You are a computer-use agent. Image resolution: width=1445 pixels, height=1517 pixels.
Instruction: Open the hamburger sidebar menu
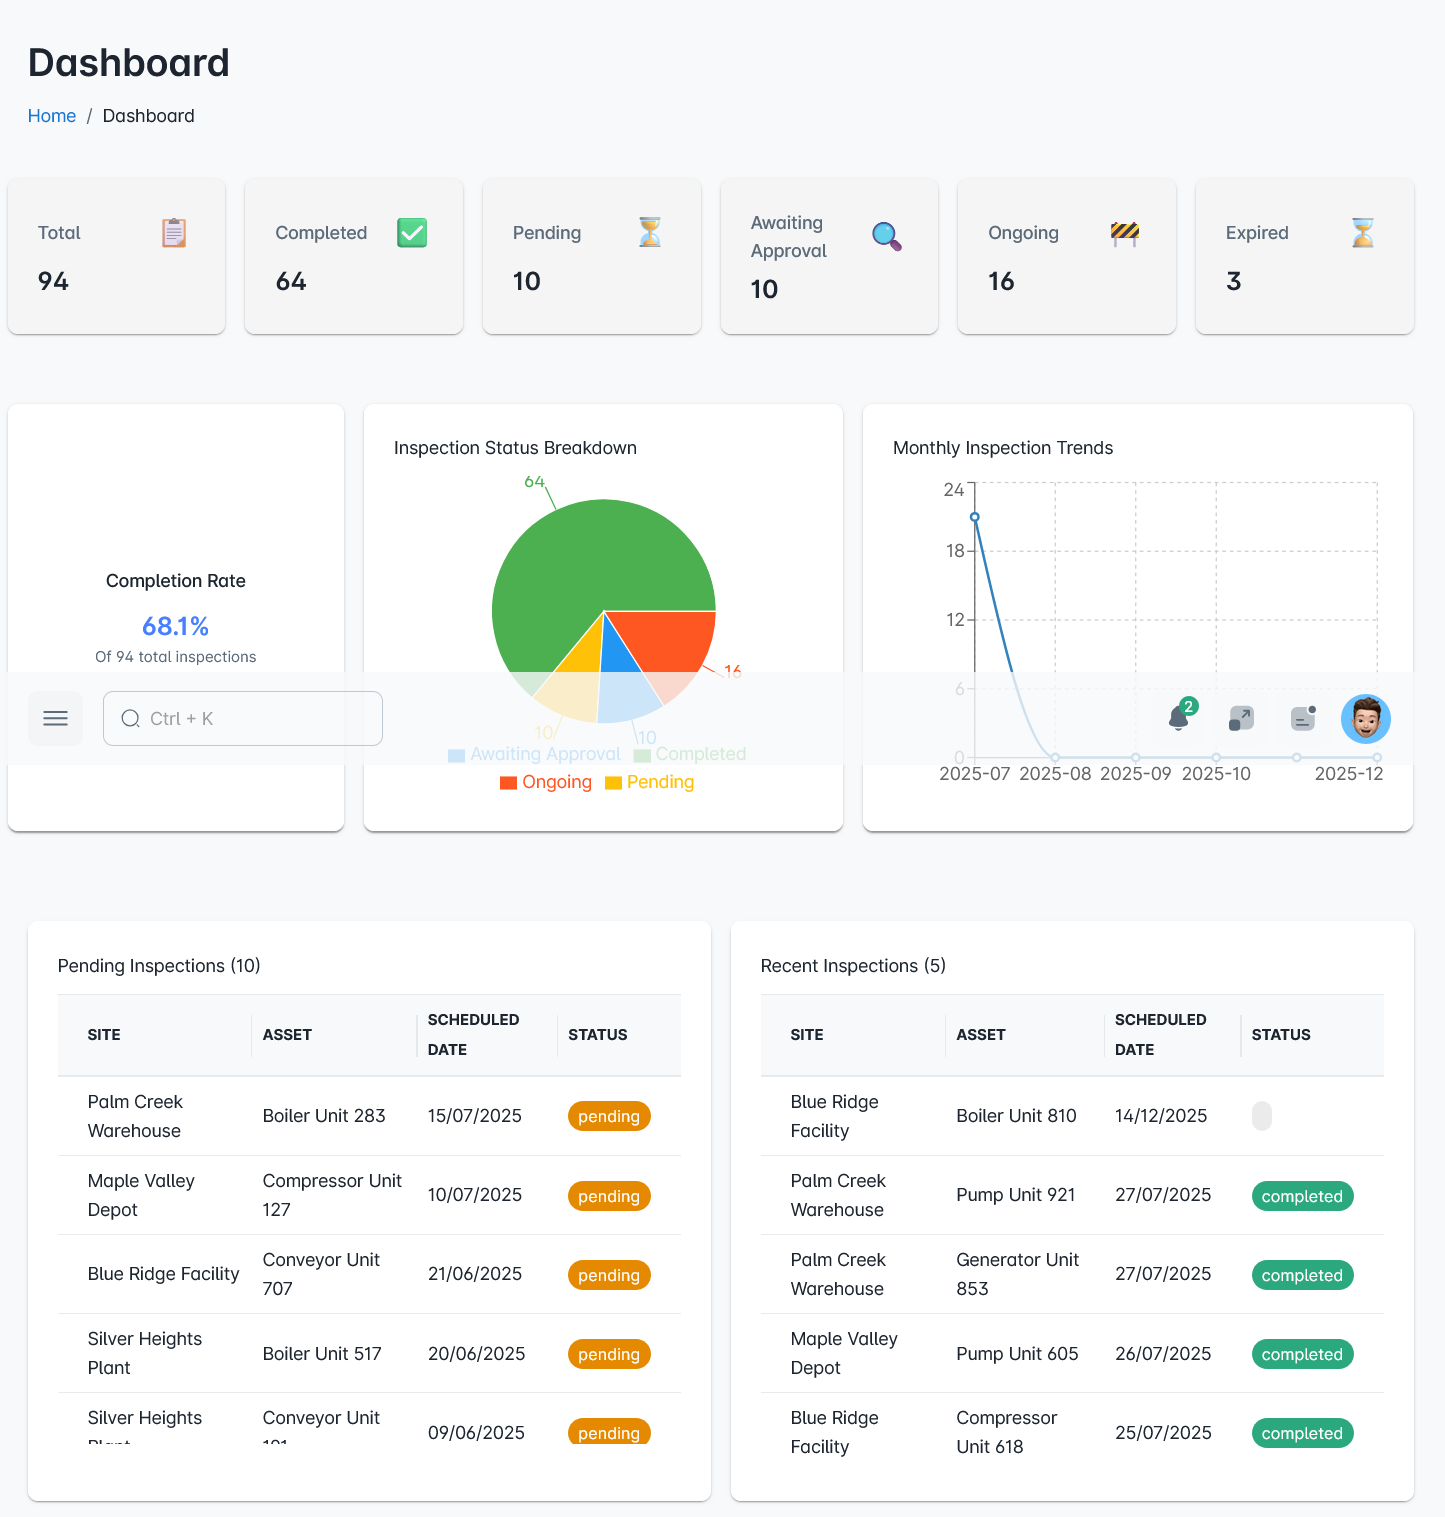[x=55, y=718]
